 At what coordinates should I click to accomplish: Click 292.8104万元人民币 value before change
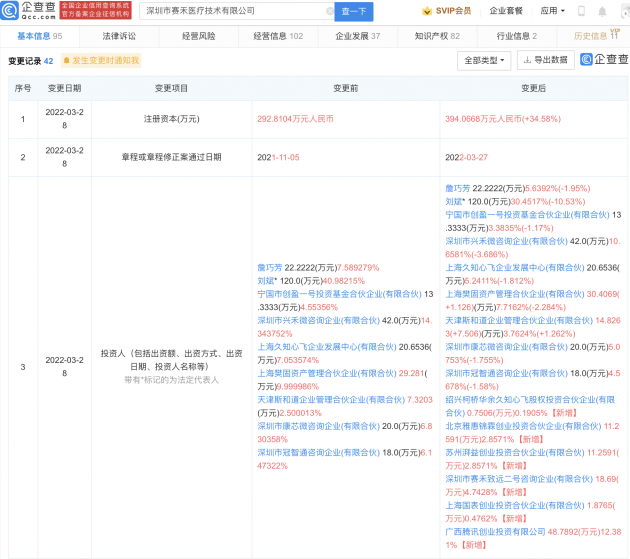tap(295, 119)
